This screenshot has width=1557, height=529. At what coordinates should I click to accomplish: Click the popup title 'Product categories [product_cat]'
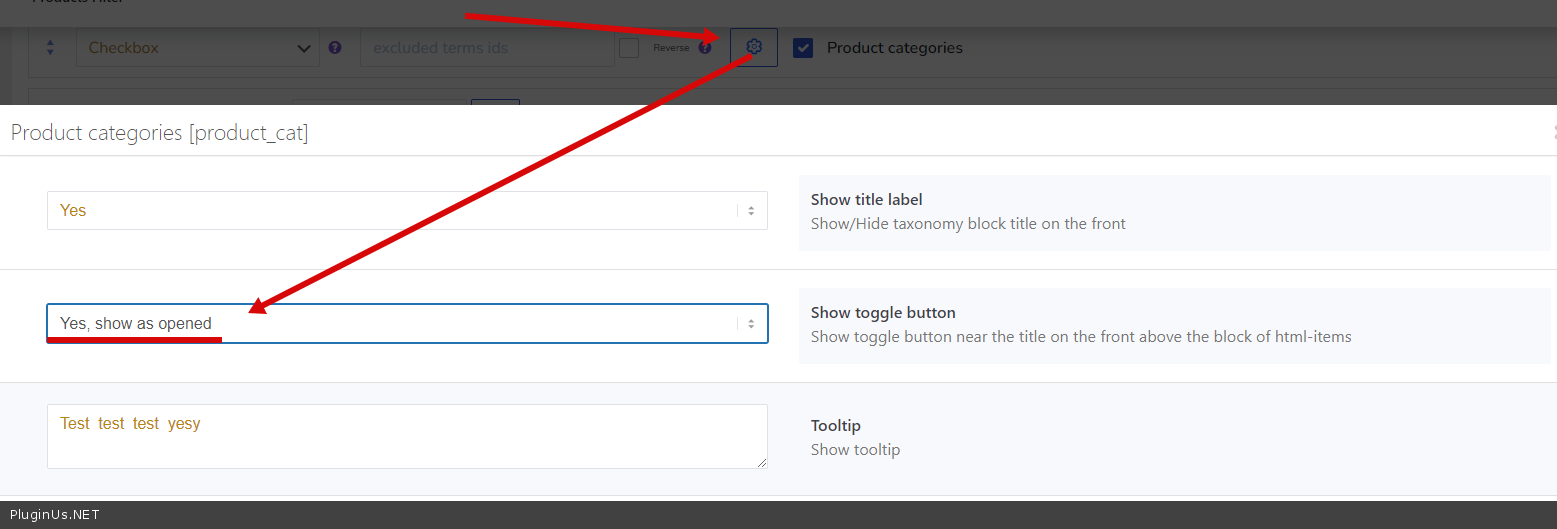(160, 133)
